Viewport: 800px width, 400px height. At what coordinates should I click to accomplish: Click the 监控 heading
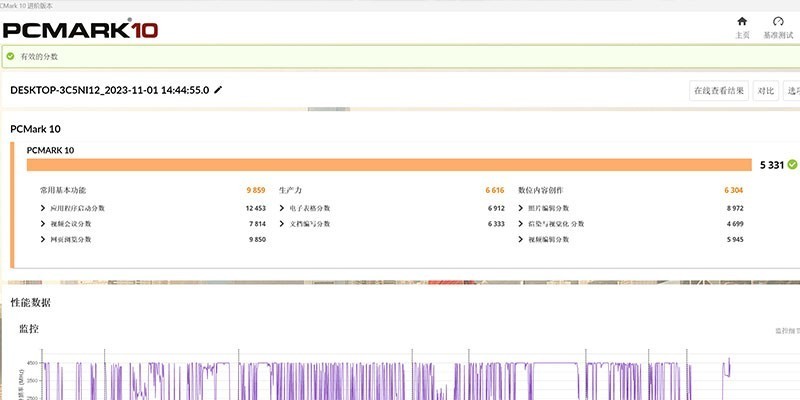point(29,329)
